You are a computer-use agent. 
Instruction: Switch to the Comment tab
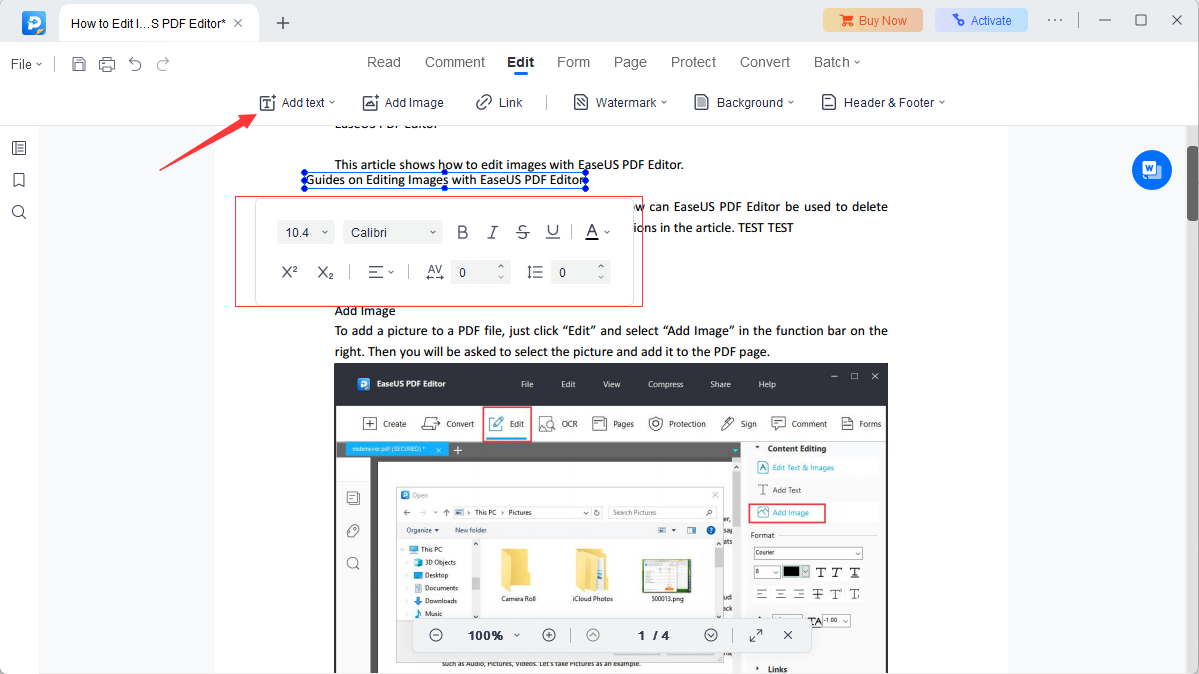[455, 62]
